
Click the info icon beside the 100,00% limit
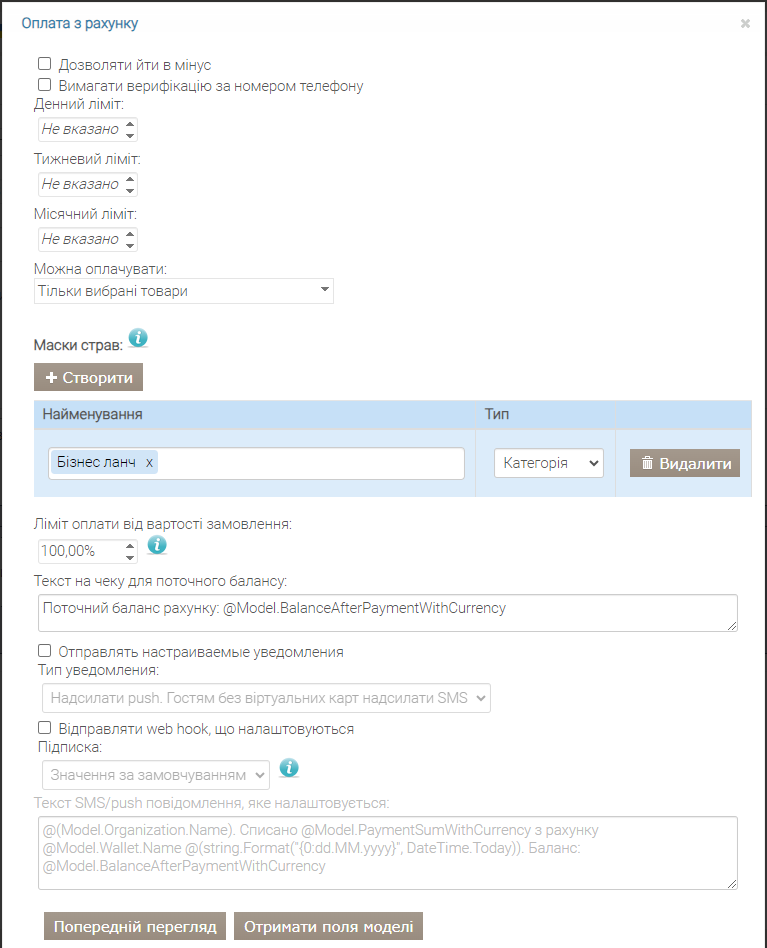[157, 545]
